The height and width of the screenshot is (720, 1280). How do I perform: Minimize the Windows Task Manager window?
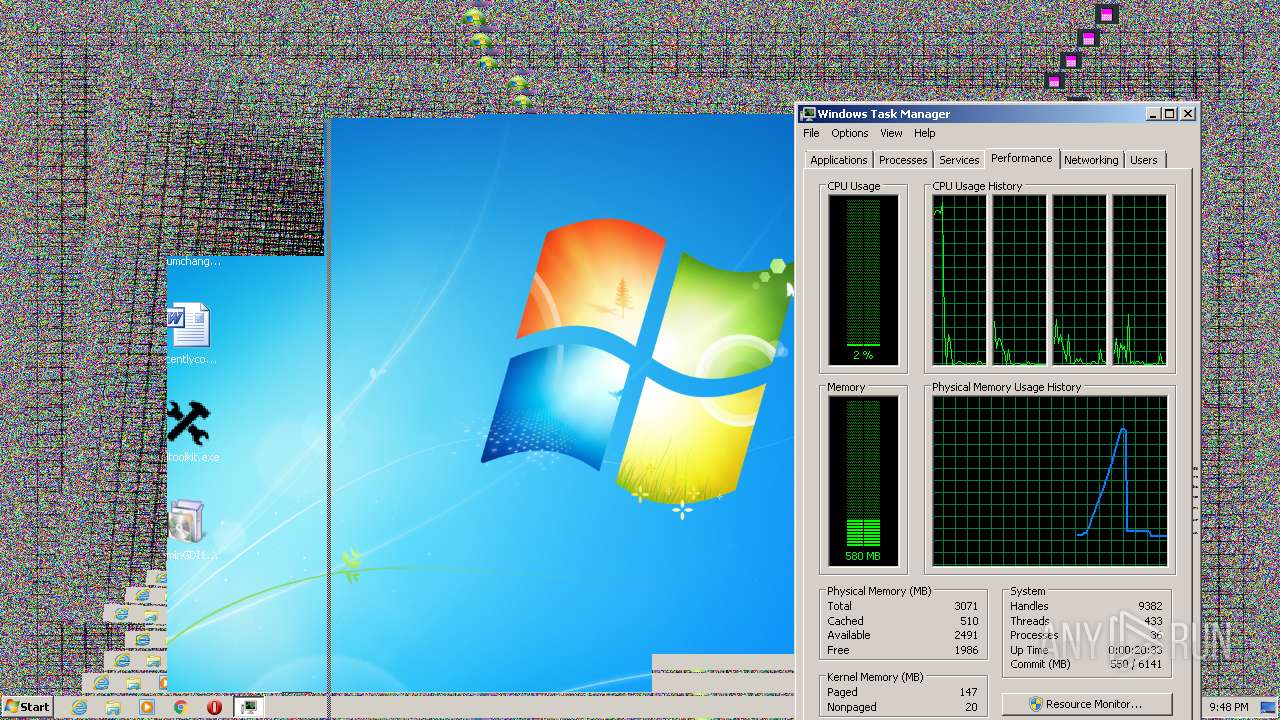point(1152,114)
